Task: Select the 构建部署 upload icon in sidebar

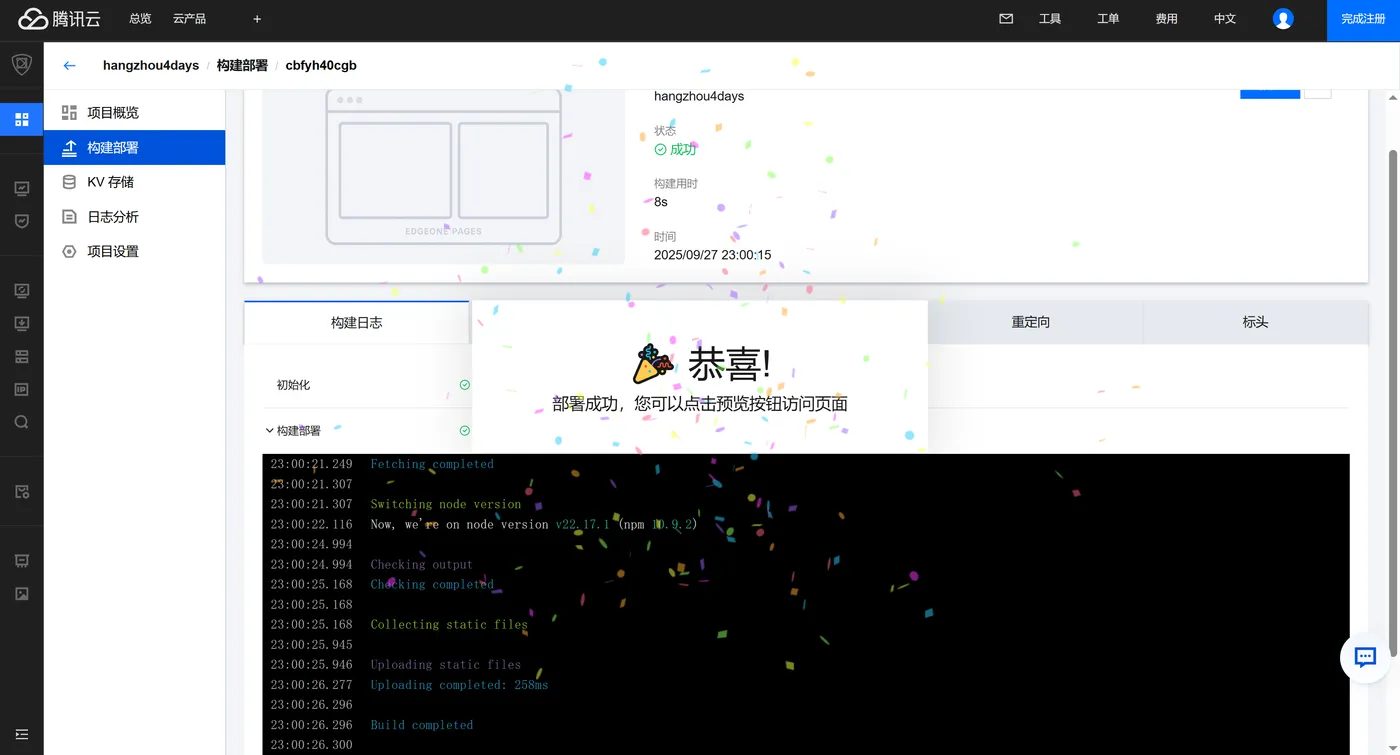Action: (68, 147)
